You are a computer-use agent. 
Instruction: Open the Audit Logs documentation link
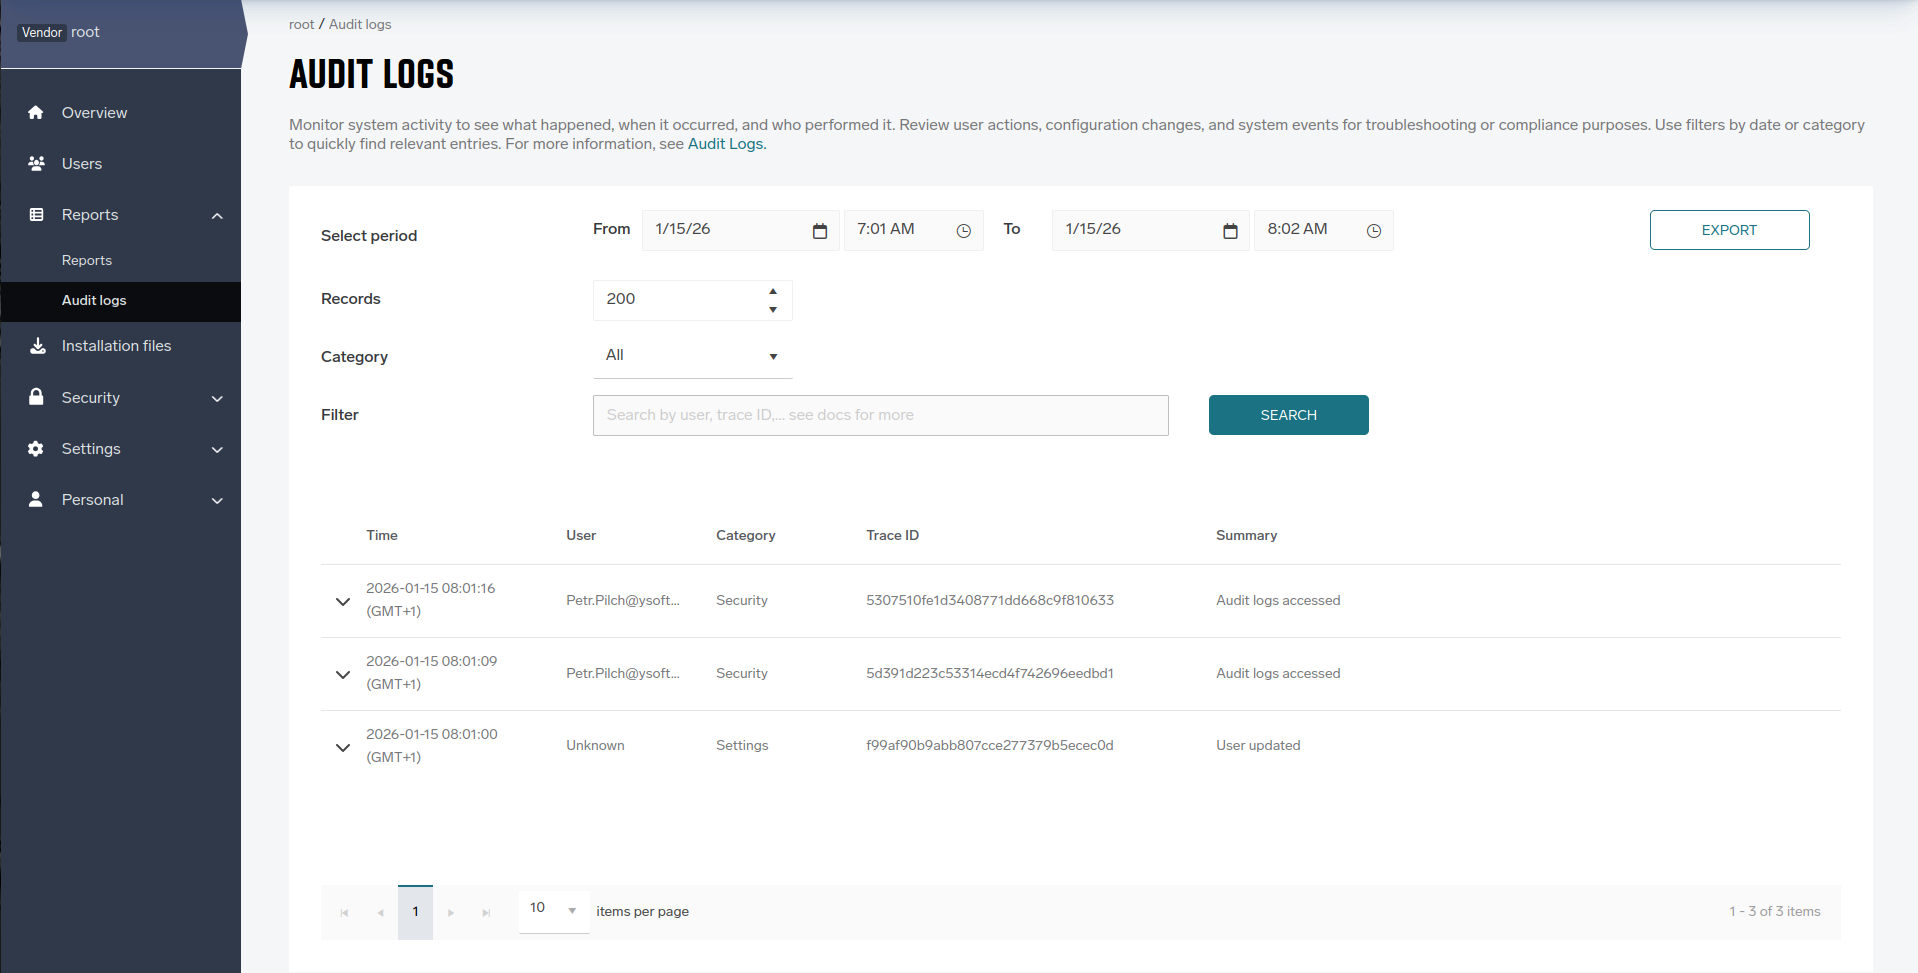click(x=726, y=144)
